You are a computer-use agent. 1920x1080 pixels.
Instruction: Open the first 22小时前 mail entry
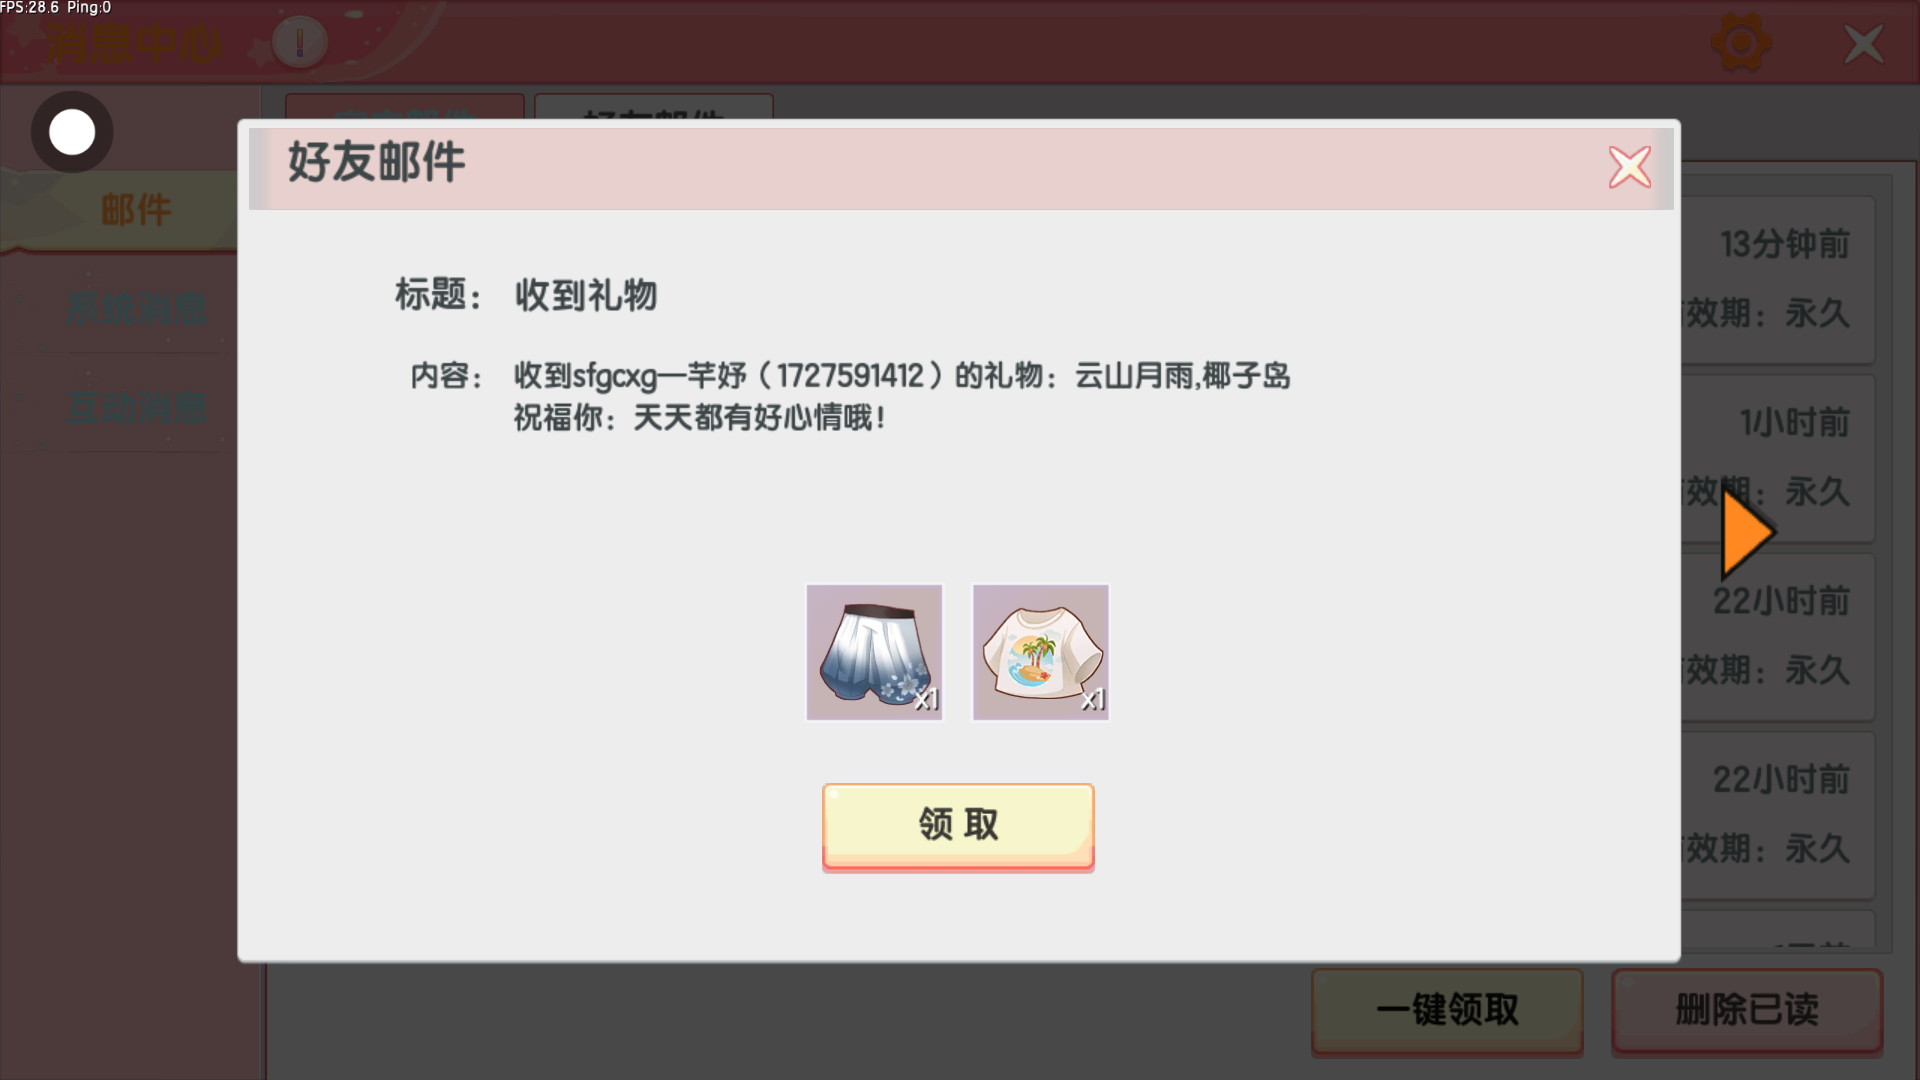1778,637
